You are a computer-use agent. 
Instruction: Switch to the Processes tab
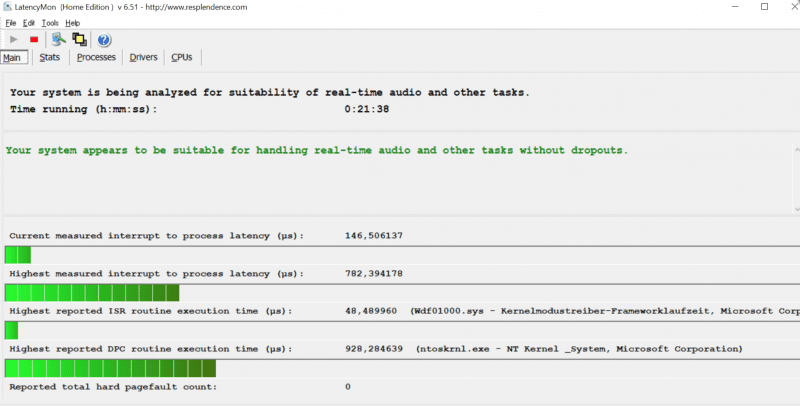coord(96,57)
